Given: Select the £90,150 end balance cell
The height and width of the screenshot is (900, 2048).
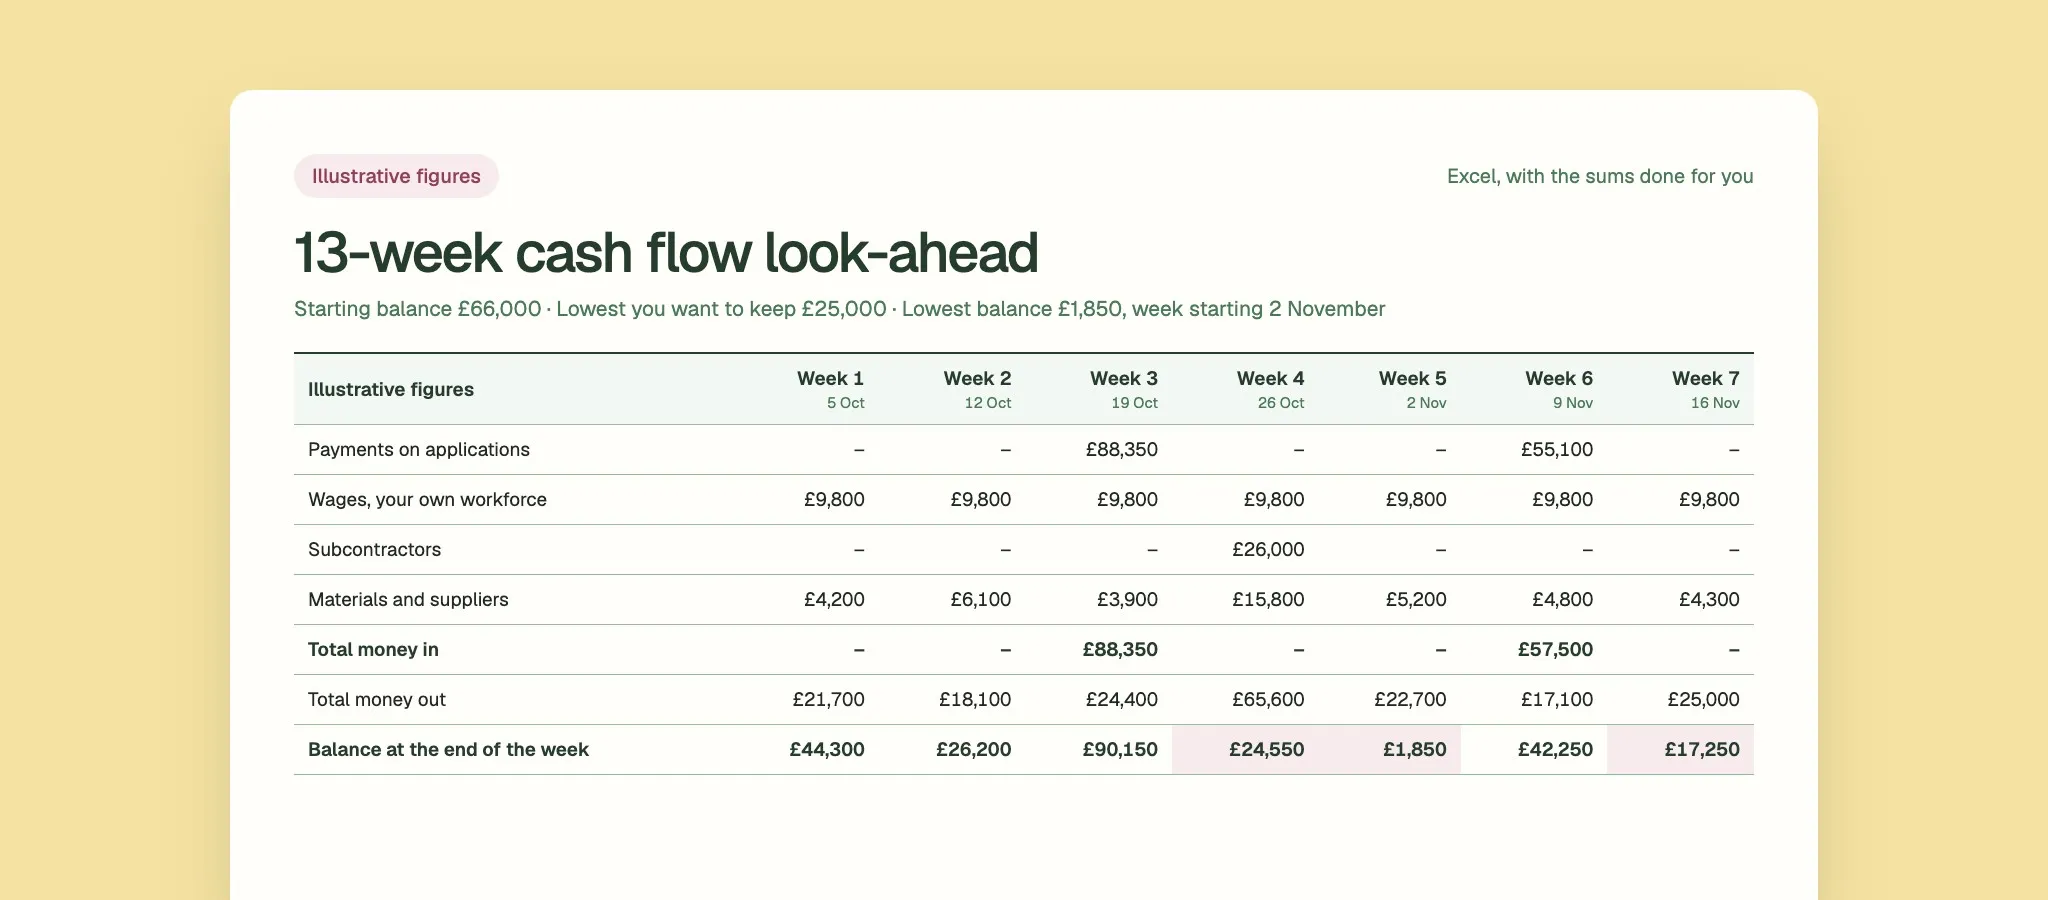Looking at the screenshot, I should tap(1099, 750).
